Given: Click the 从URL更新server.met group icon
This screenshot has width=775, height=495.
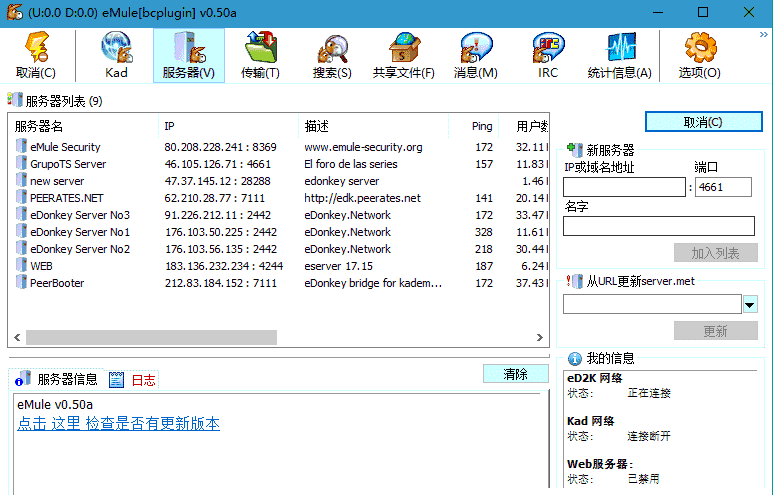Looking at the screenshot, I should [x=575, y=281].
